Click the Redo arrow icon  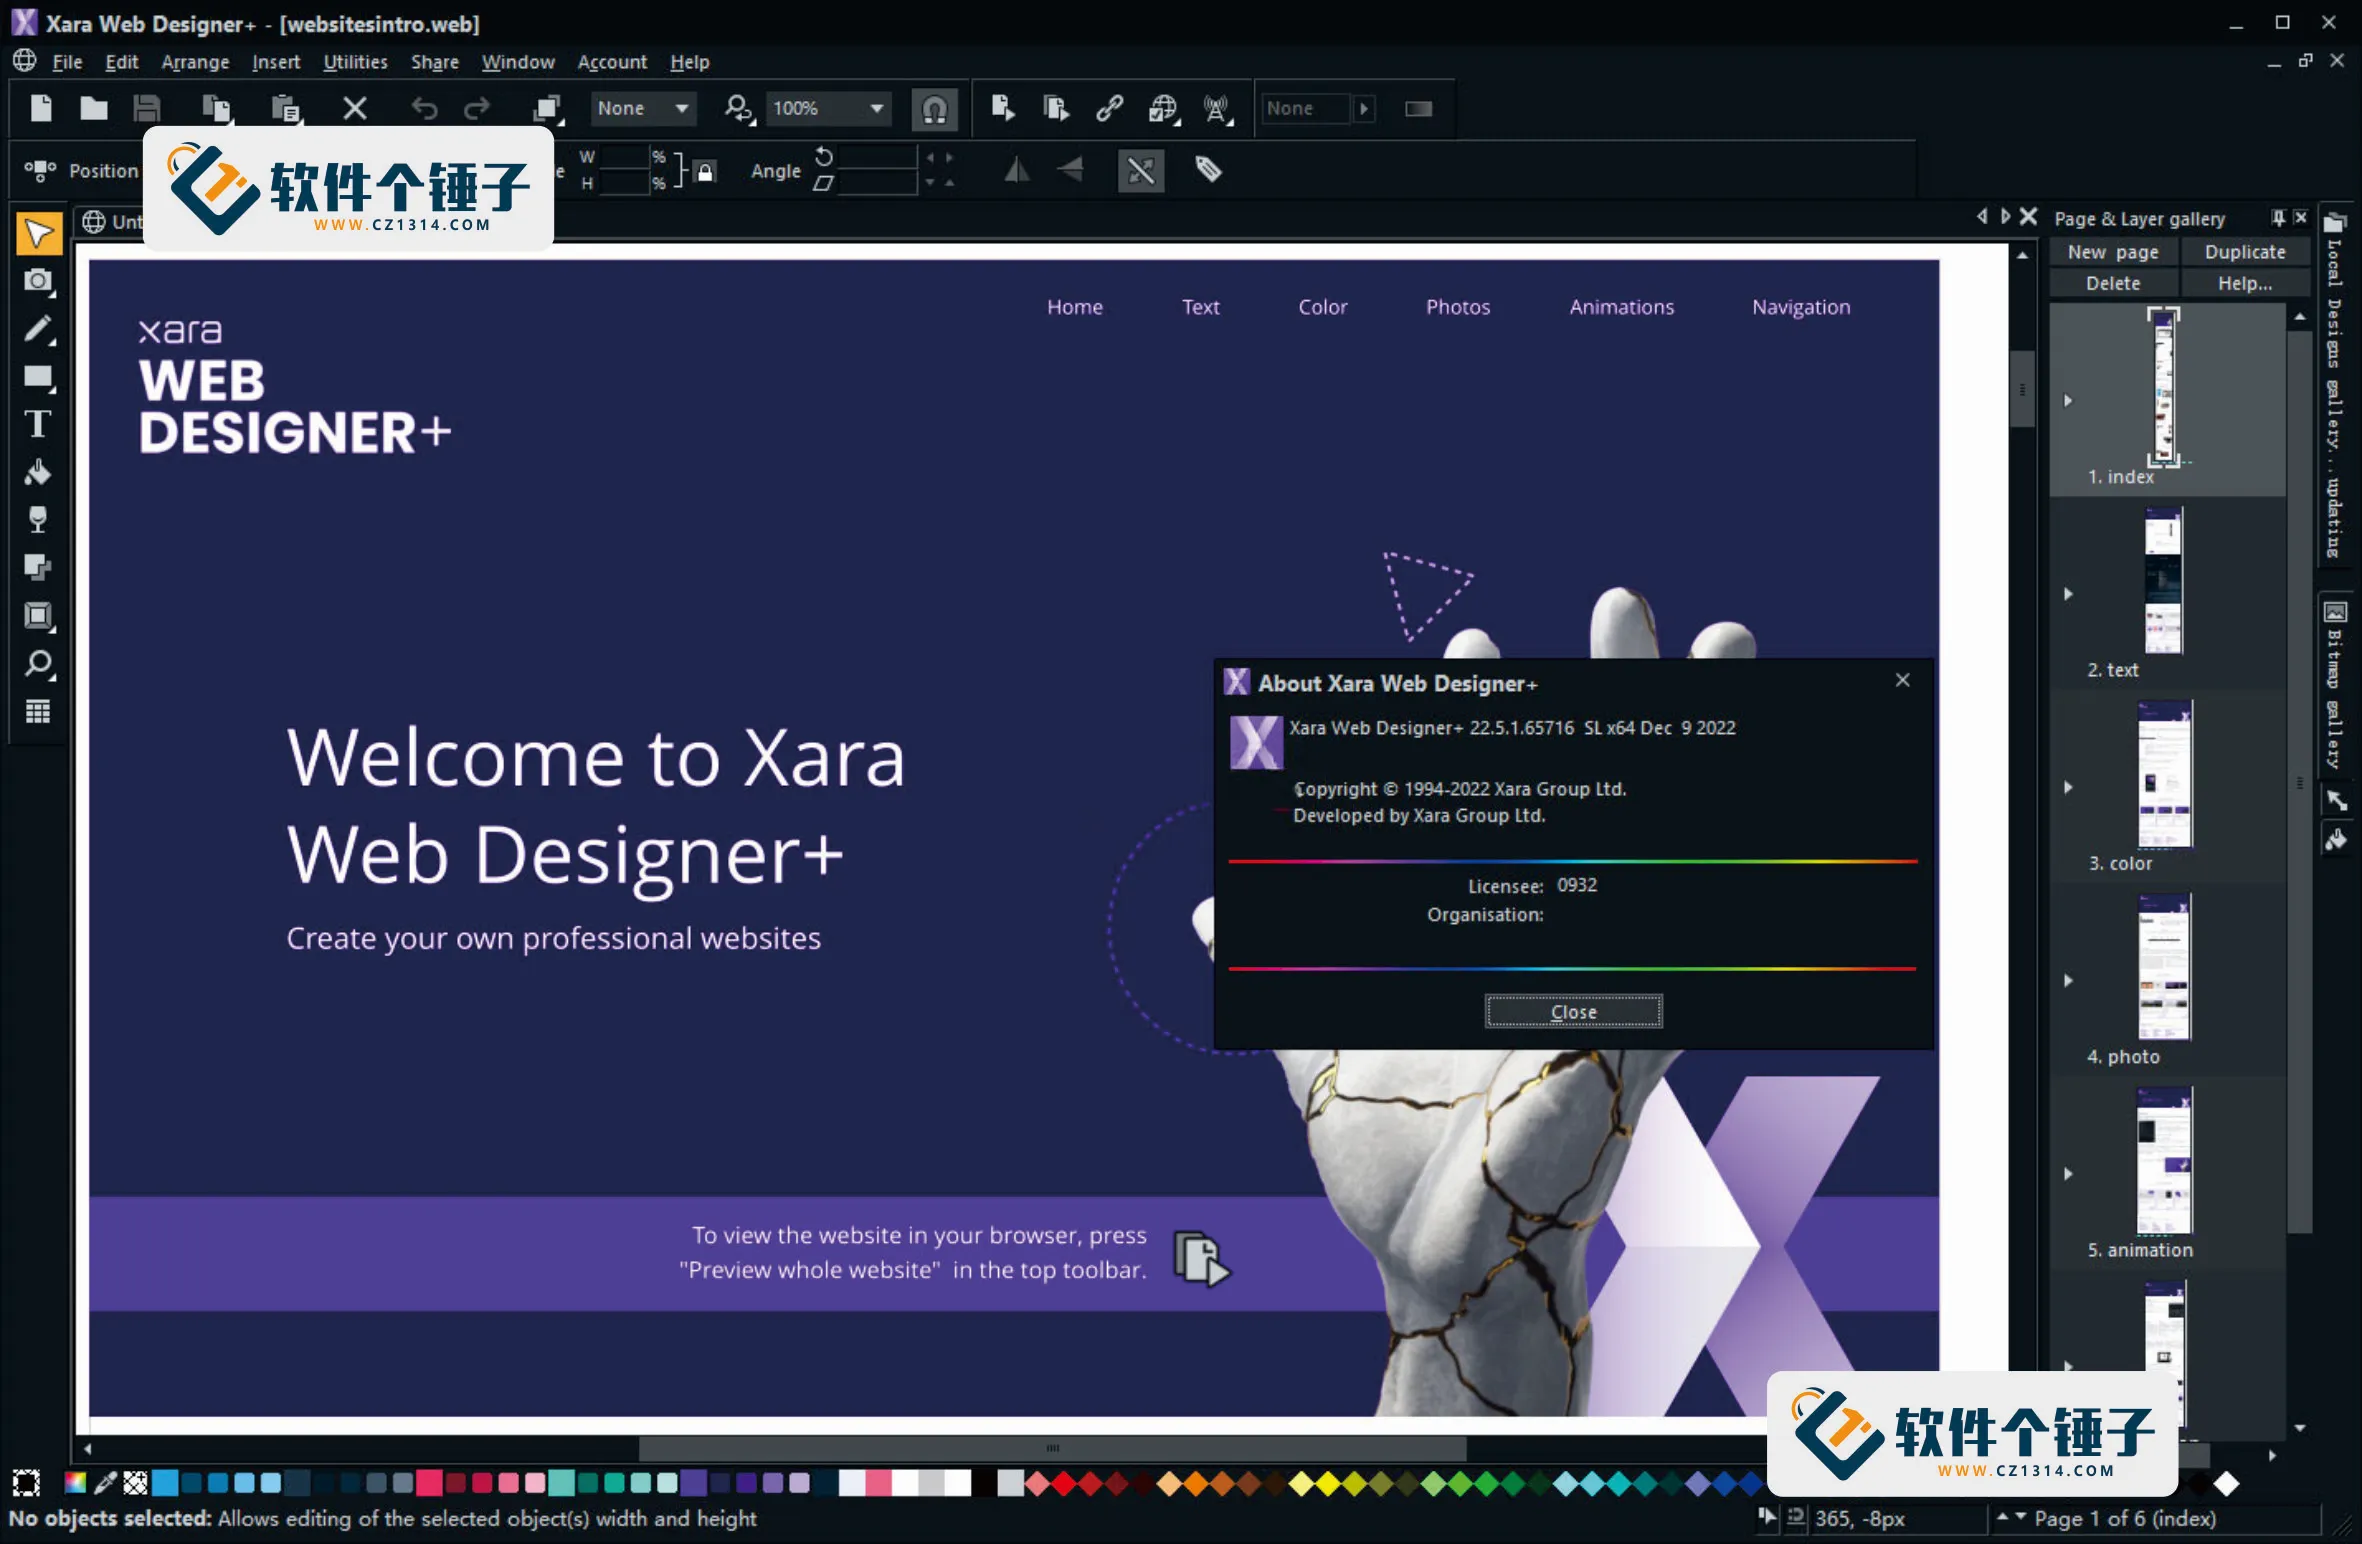pyautogui.click(x=477, y=108)
